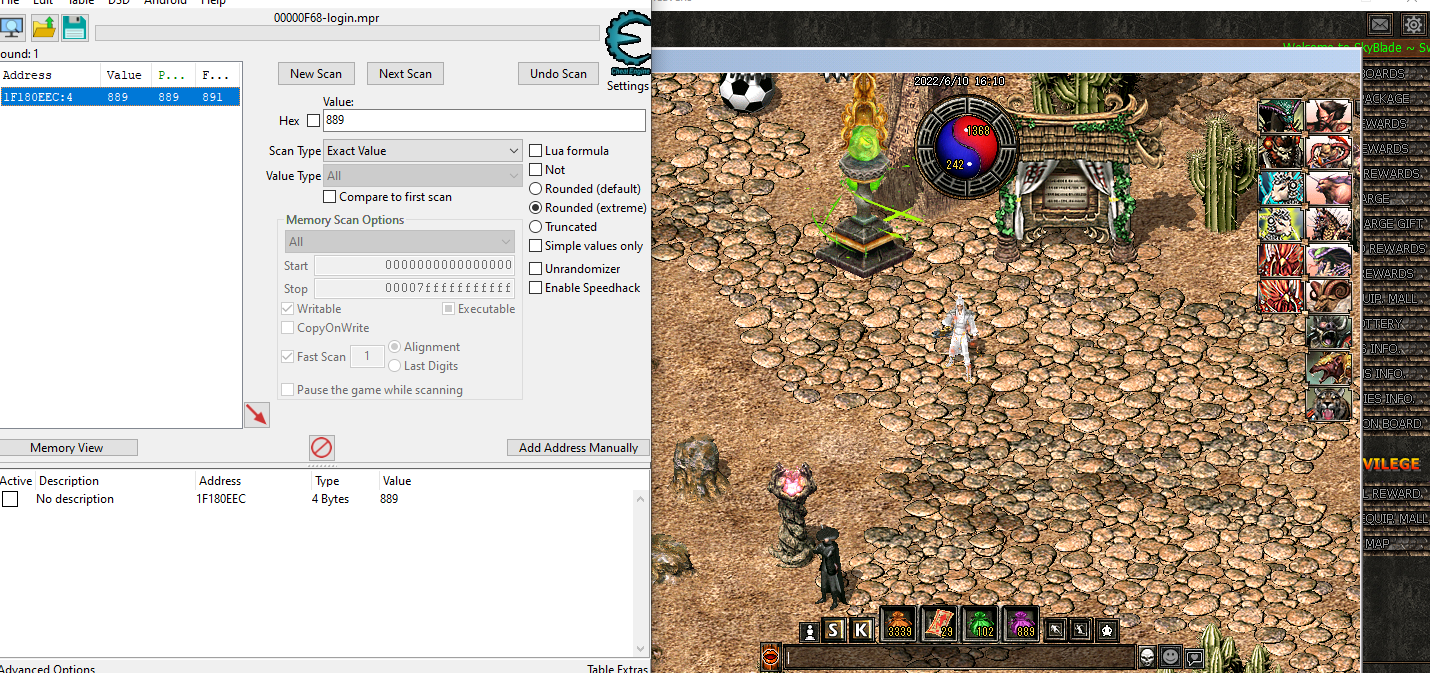1430x673 pixels.
Task: Click the red lips chat channel icon
Action: (x=770, y=657)
